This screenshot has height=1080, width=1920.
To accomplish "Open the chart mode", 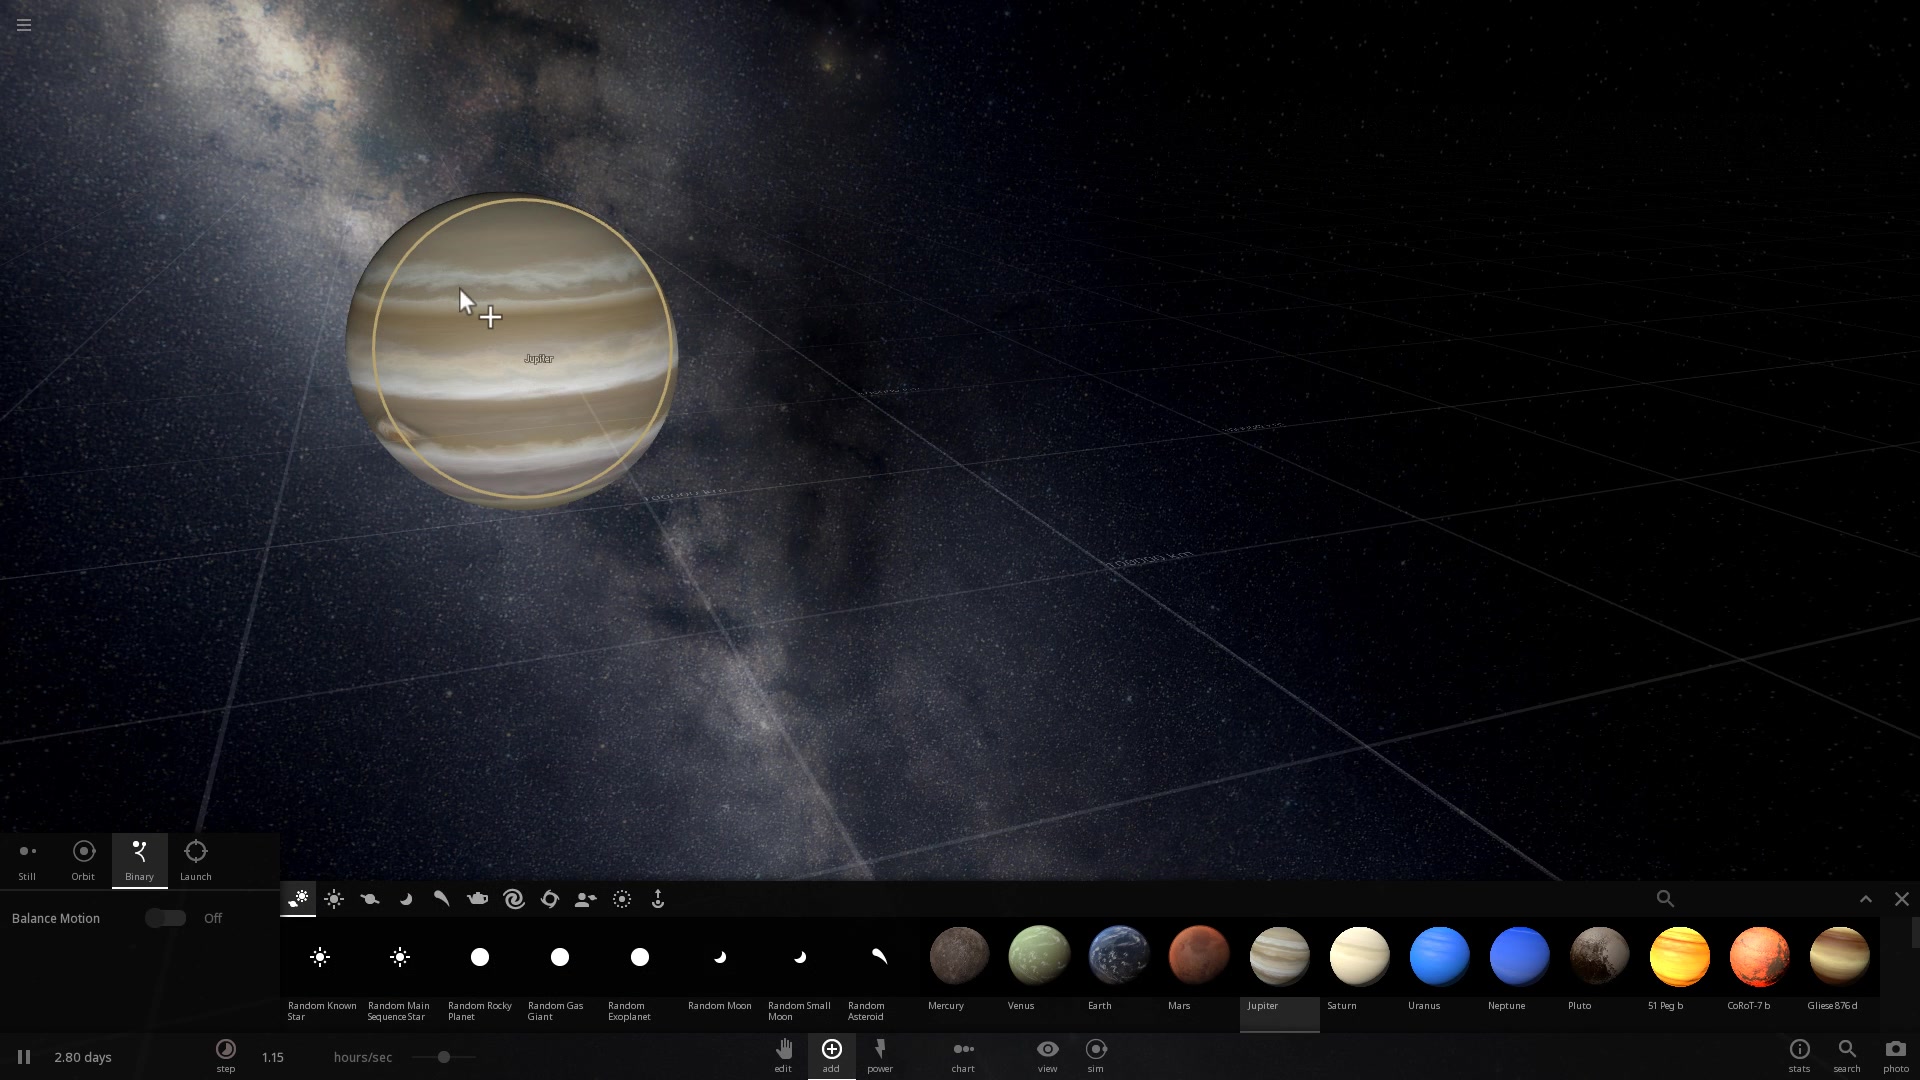I will point(963,1055).
